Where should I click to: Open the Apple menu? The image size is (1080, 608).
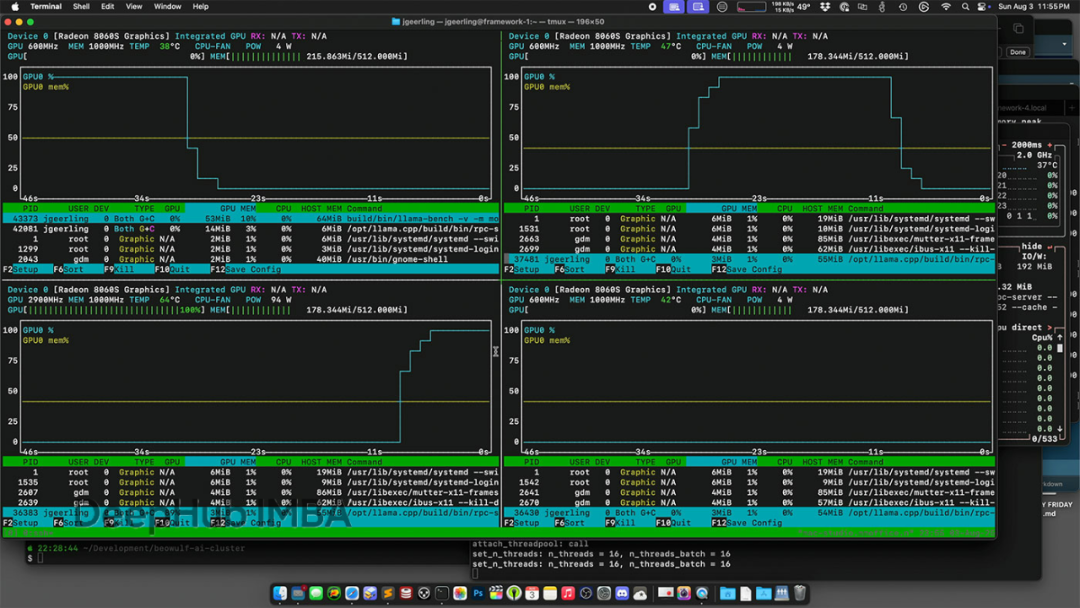tap(15, 7)
